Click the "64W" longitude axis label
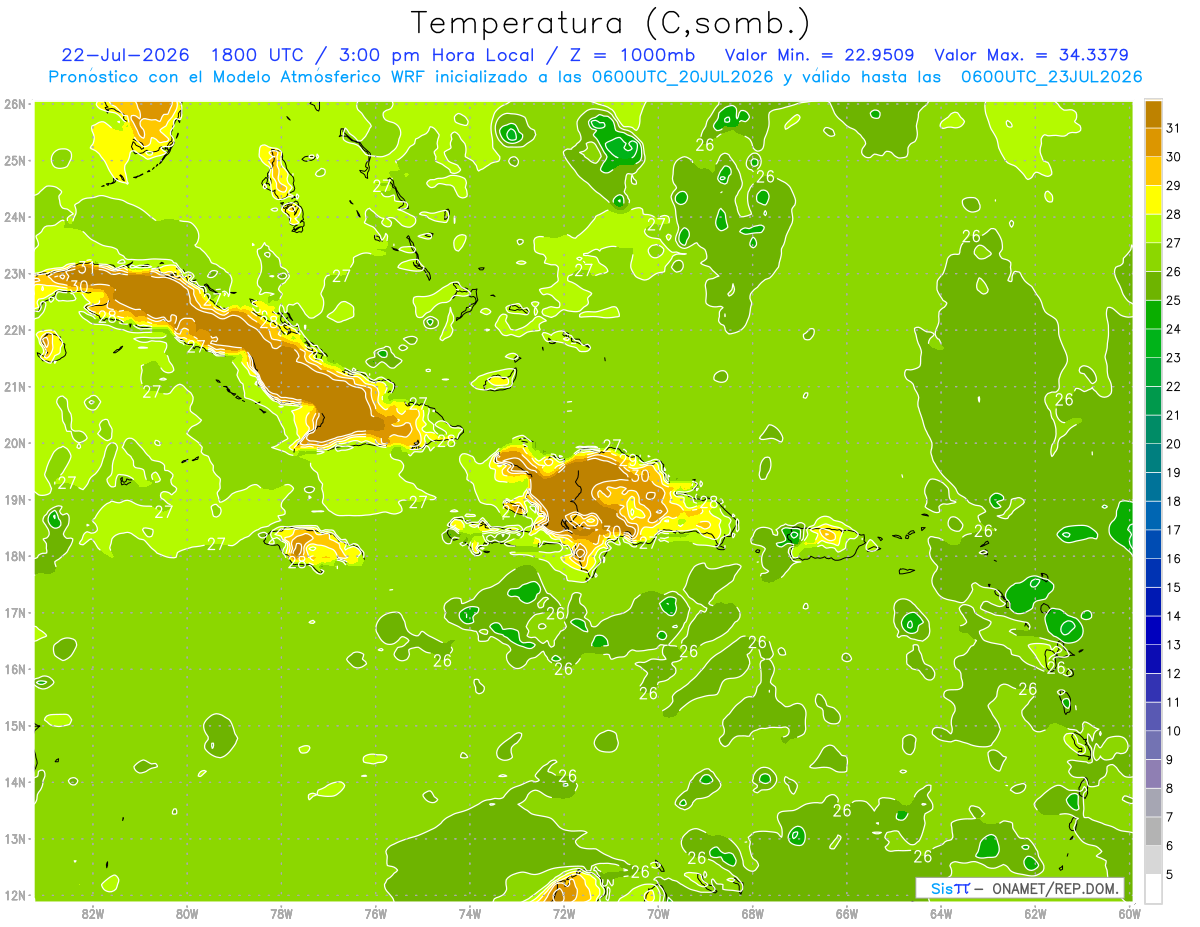This screenshot has height=927, width=1200. point(940,913)
